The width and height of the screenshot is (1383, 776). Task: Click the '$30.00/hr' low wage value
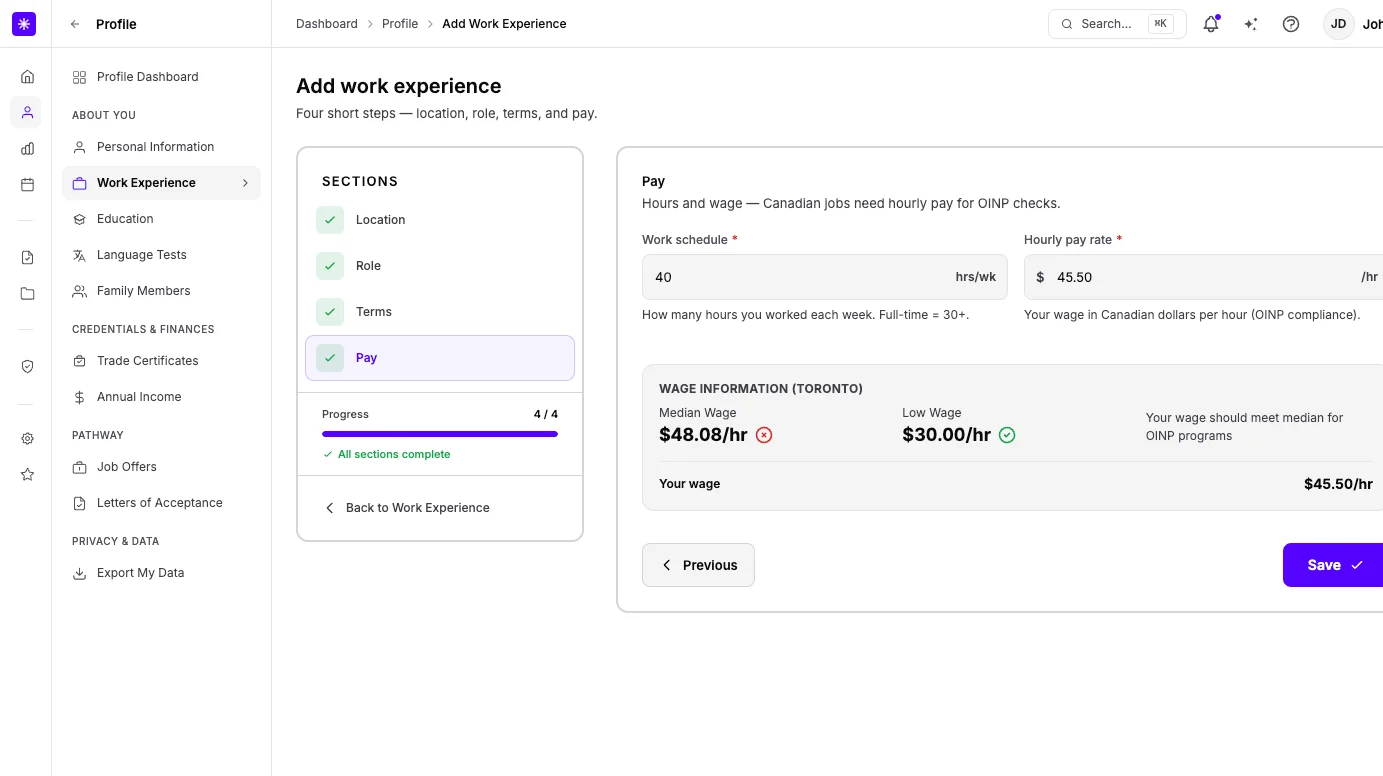[x=946, y=435]
